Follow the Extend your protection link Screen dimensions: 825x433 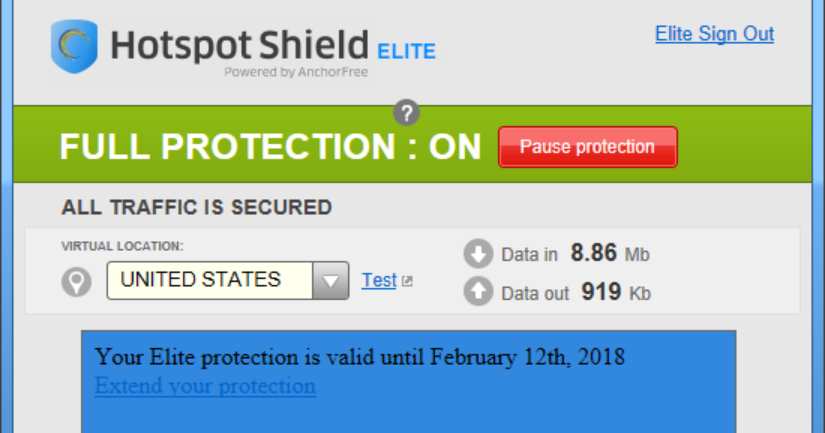click(205, 386)
